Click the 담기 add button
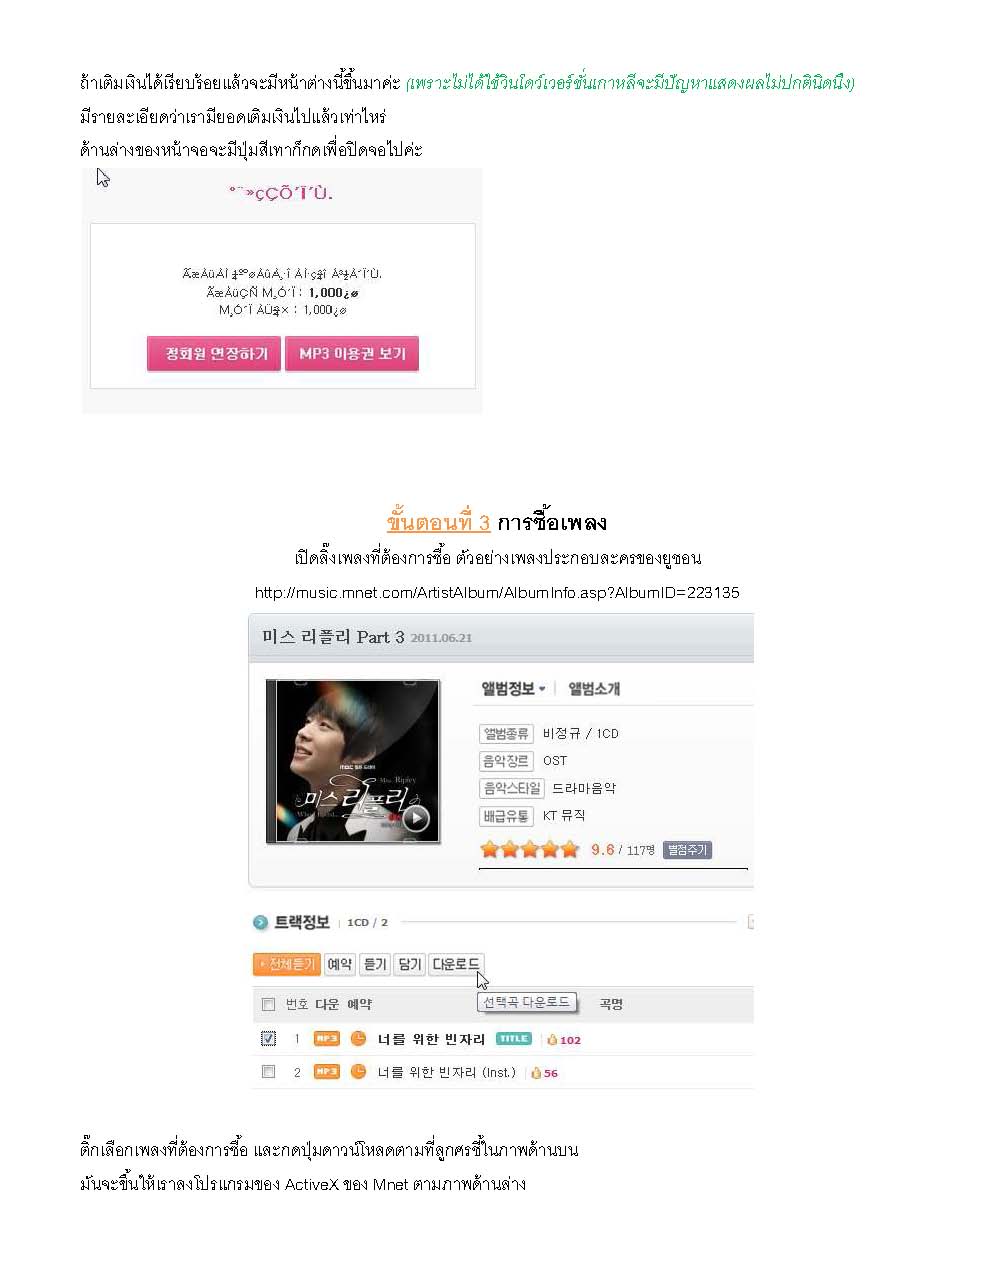The width and height of the screenshot is (987, 1277). [410, 964]
